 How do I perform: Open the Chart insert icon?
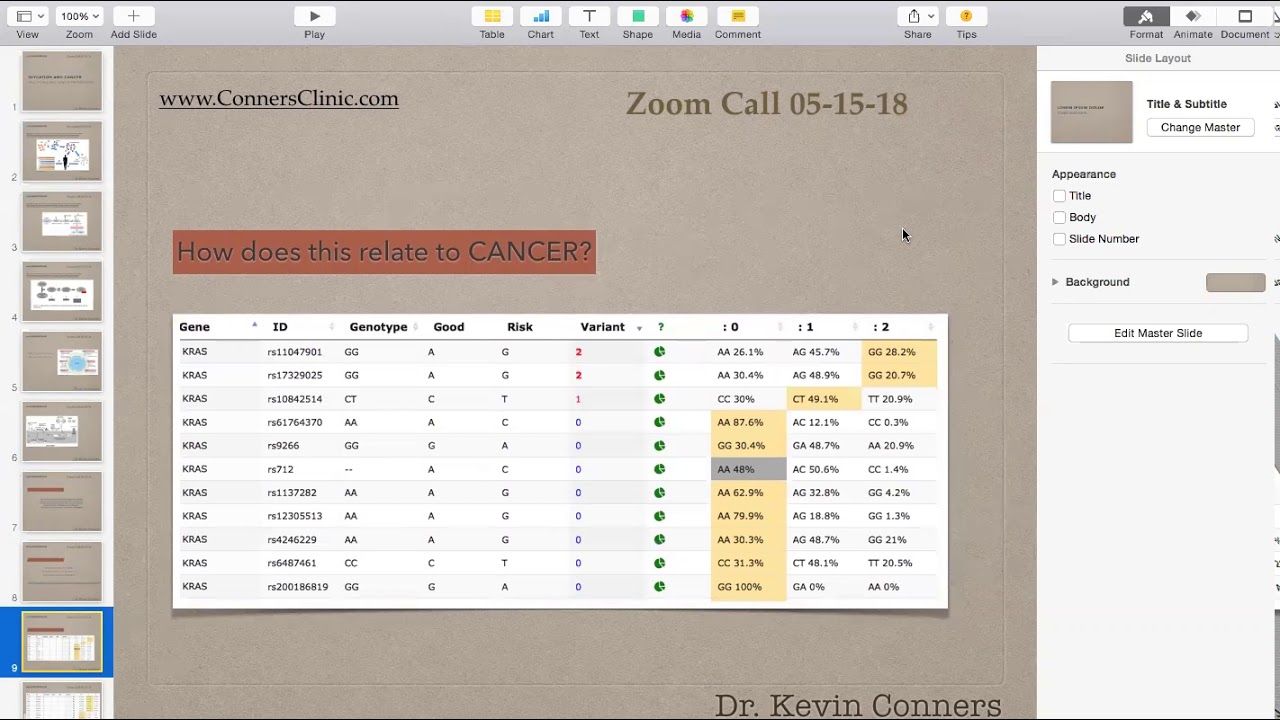coord(541,16)
